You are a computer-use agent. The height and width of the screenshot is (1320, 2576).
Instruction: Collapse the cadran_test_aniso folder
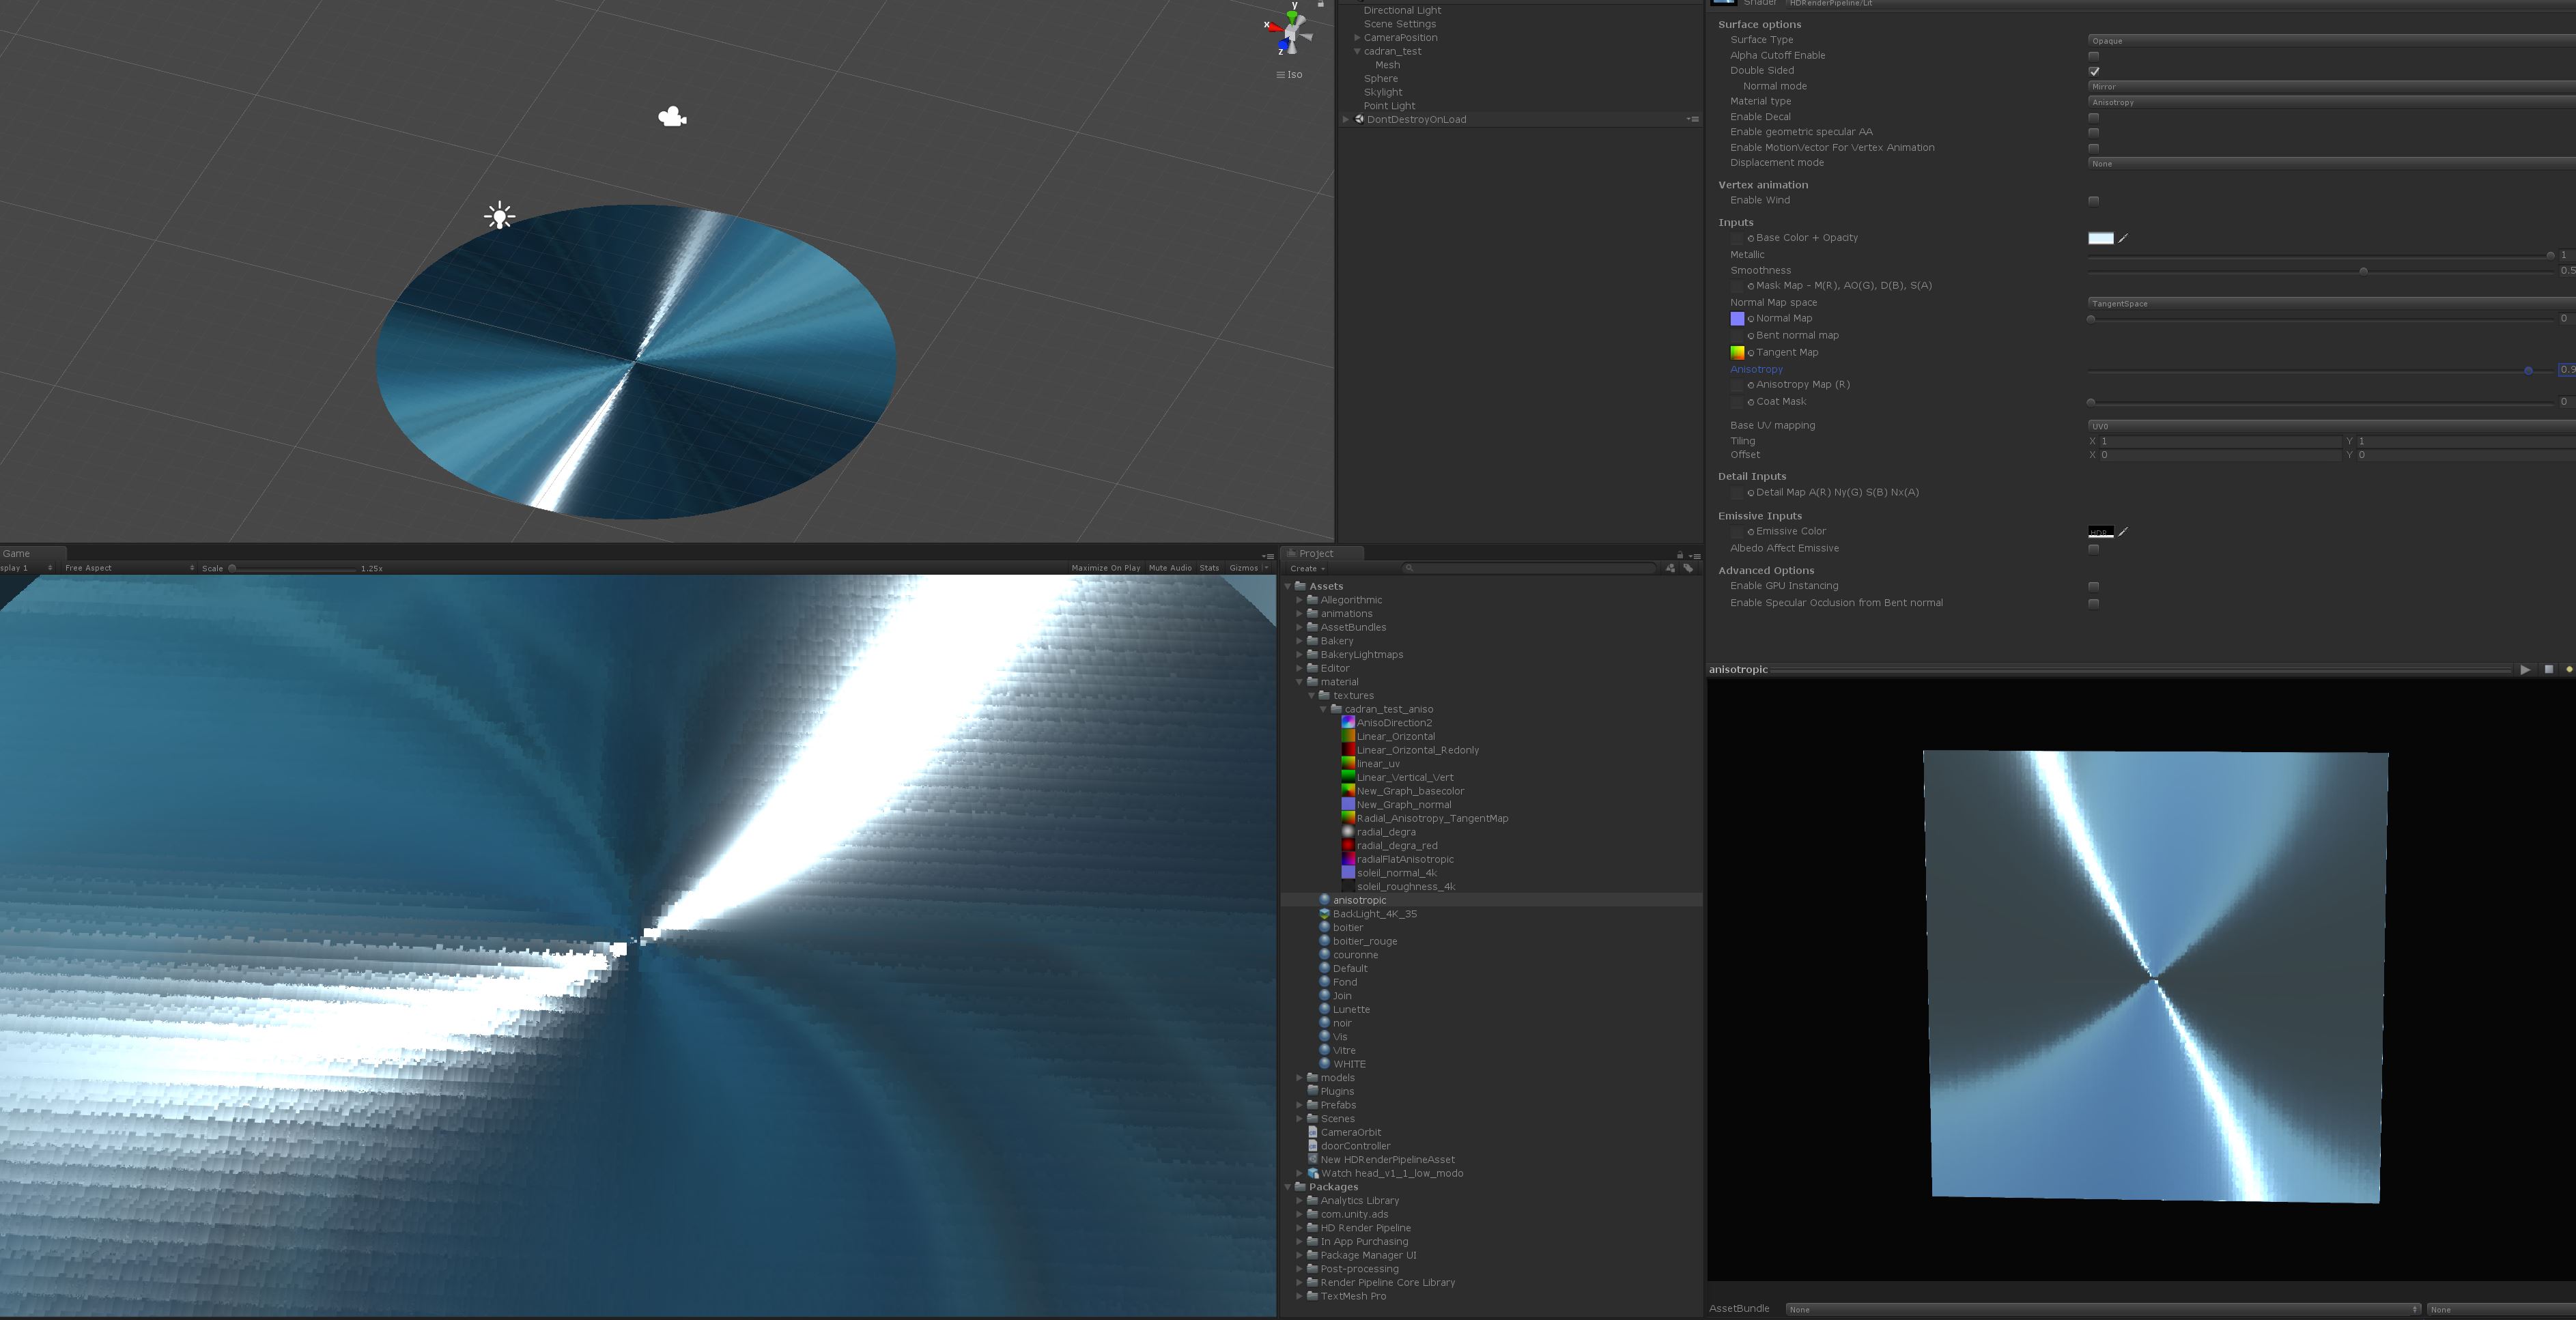coord(1324,709)
